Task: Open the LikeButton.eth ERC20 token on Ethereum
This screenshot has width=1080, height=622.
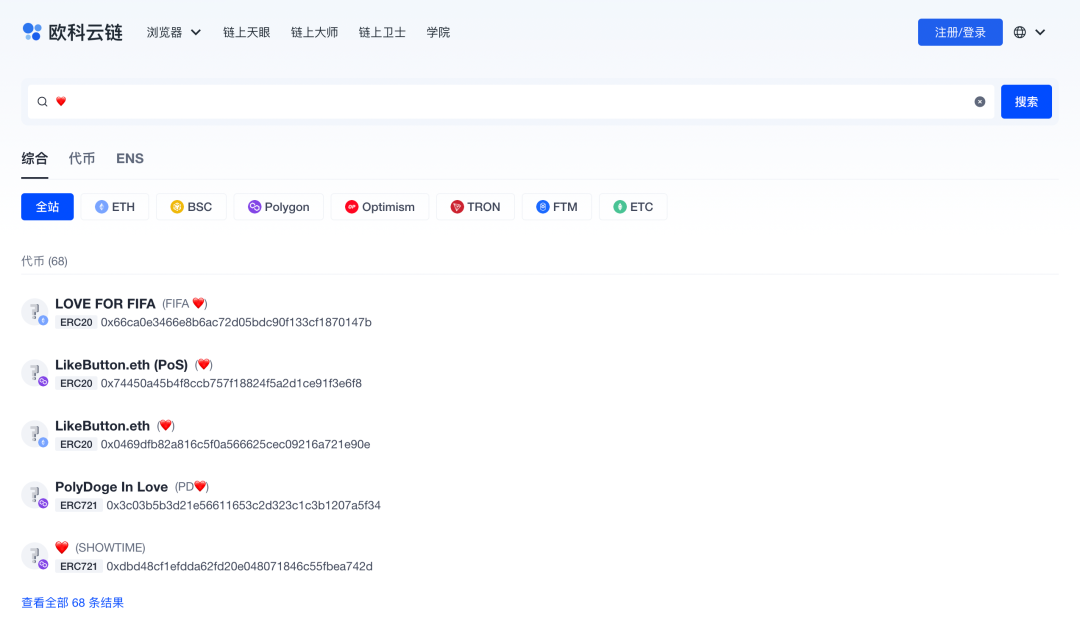Action: coord(103,426)
